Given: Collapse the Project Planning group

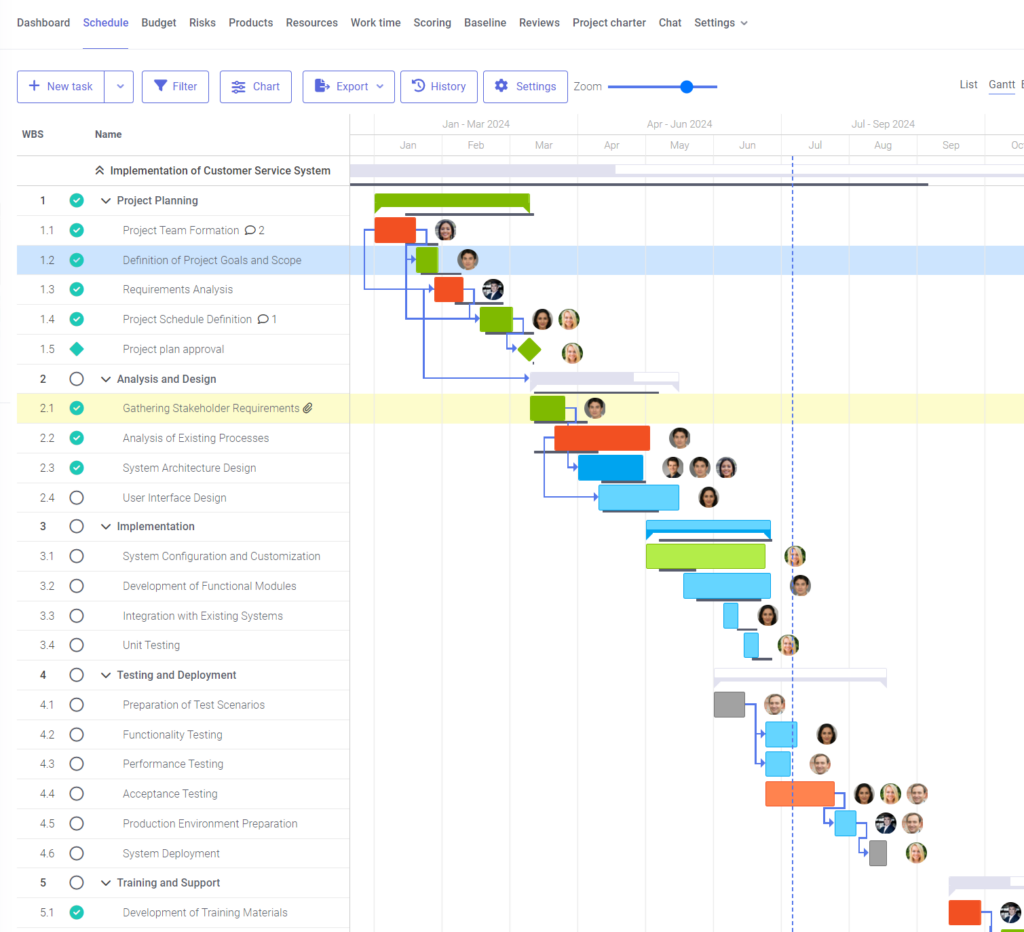Looking at the screenshot, I should pos(106,200).
